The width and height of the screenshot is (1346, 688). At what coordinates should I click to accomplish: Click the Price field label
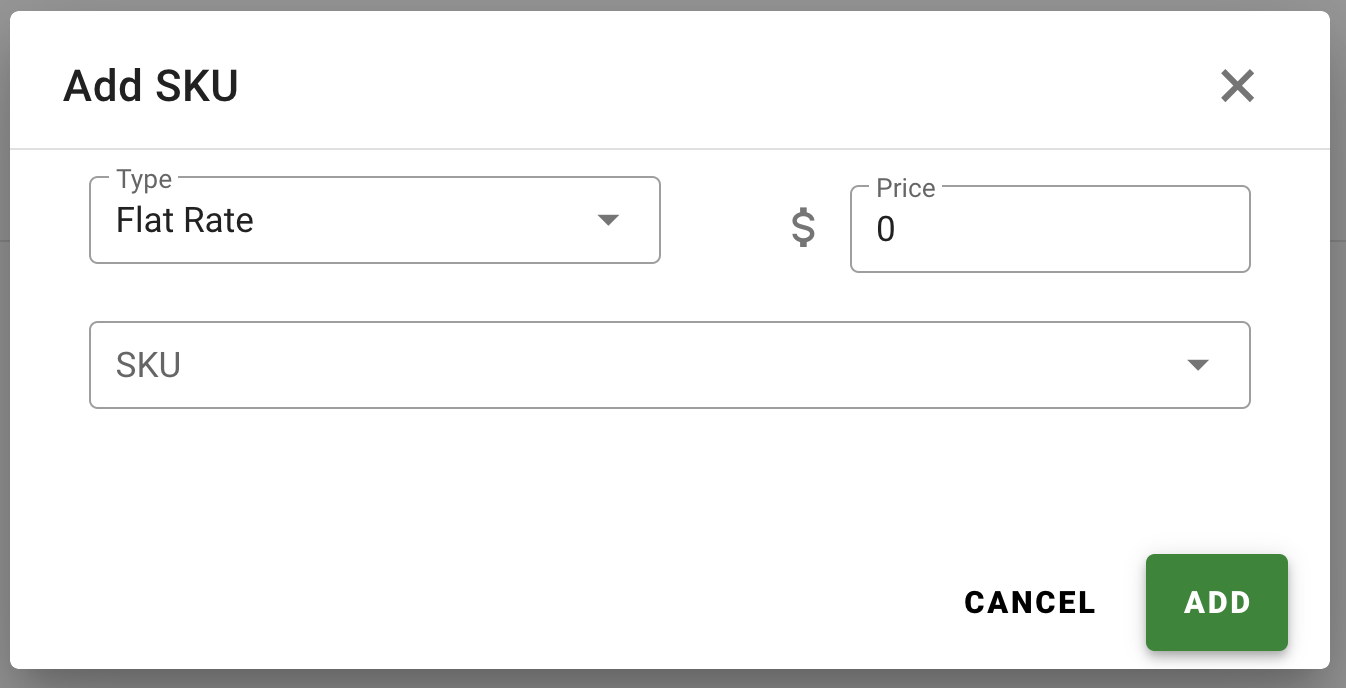pyautogui.click(x=906, y=188)
